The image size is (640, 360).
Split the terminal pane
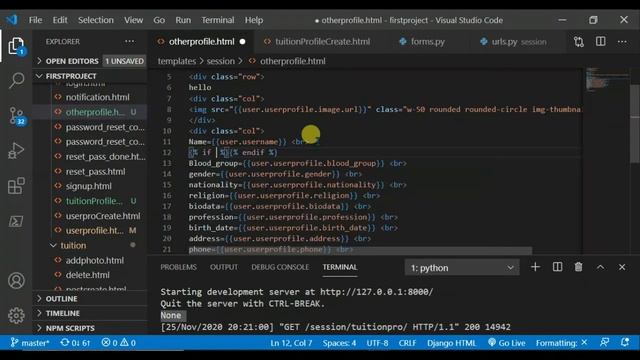pos(557,267)
